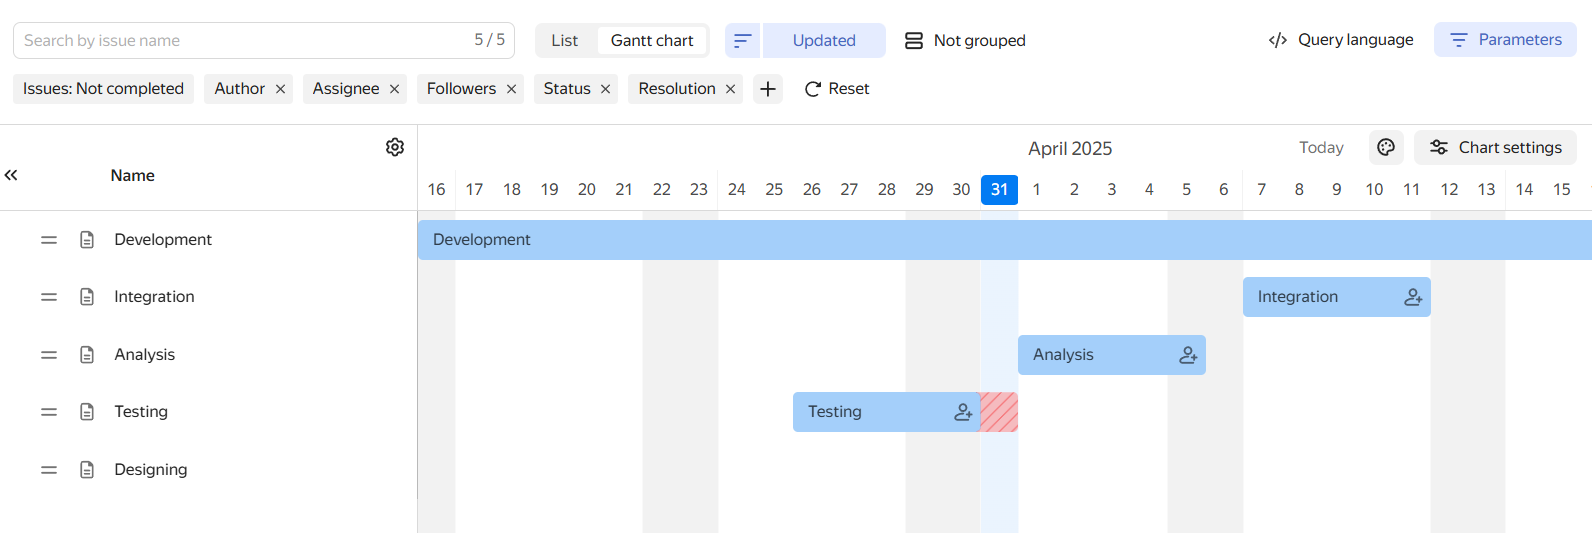Screen dimensions: 1592x533
Task: Click the gear icon above the Name column
Action: tap(395, 147)
